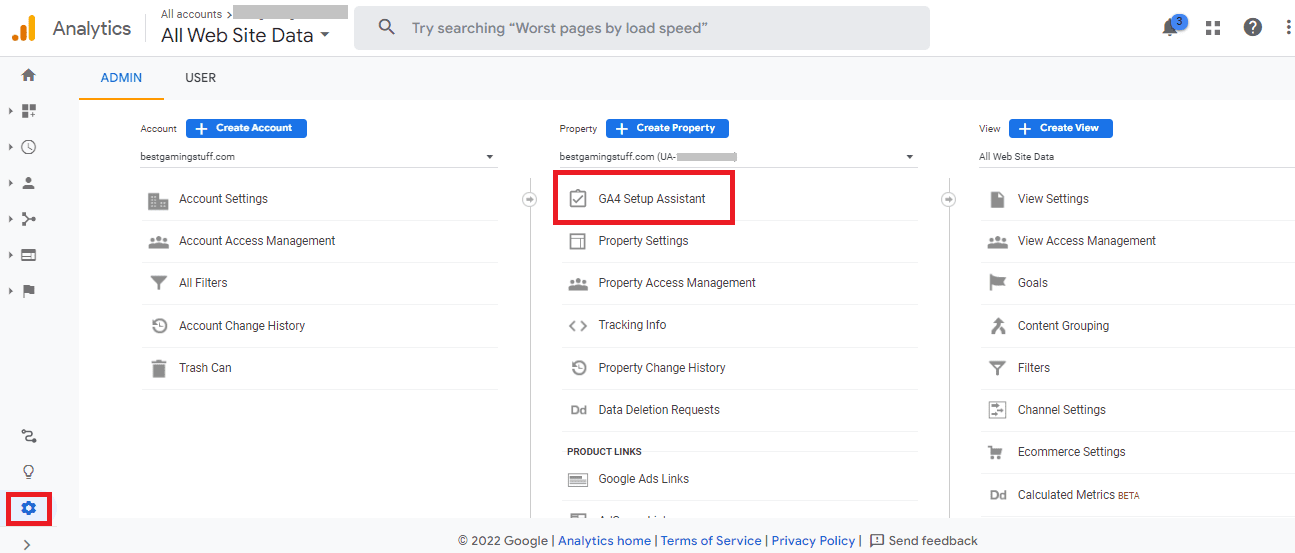This screenshot has height=553, width=1295.
Task: Open the notifications bell icon
Action: tap(1170, 27)
